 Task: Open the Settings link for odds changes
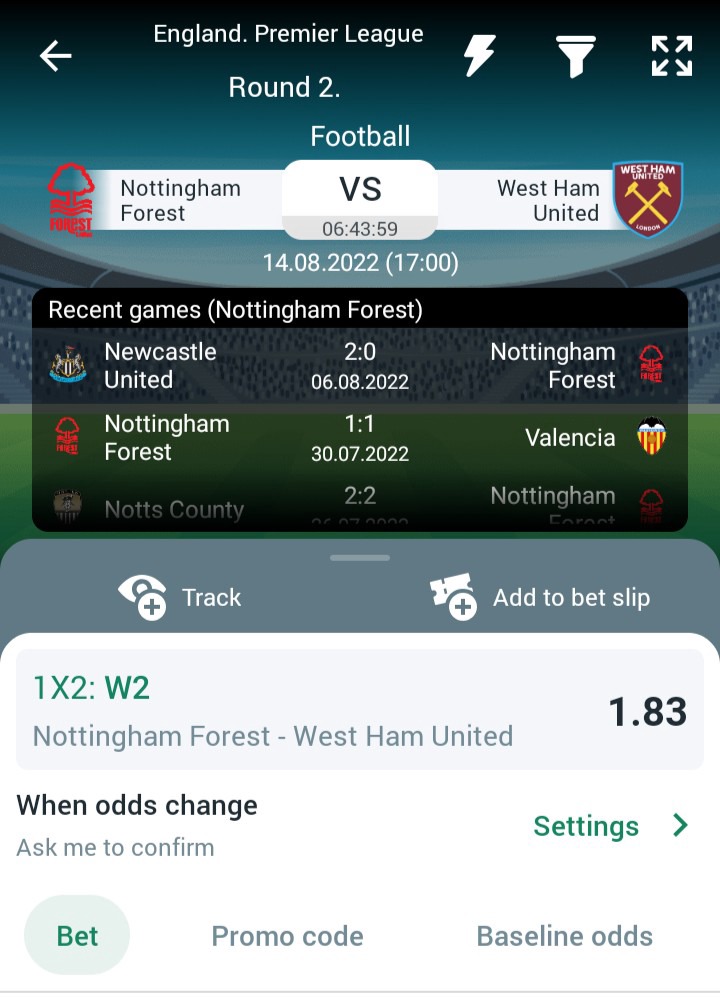pyautogui.click(x=586, y=826)
